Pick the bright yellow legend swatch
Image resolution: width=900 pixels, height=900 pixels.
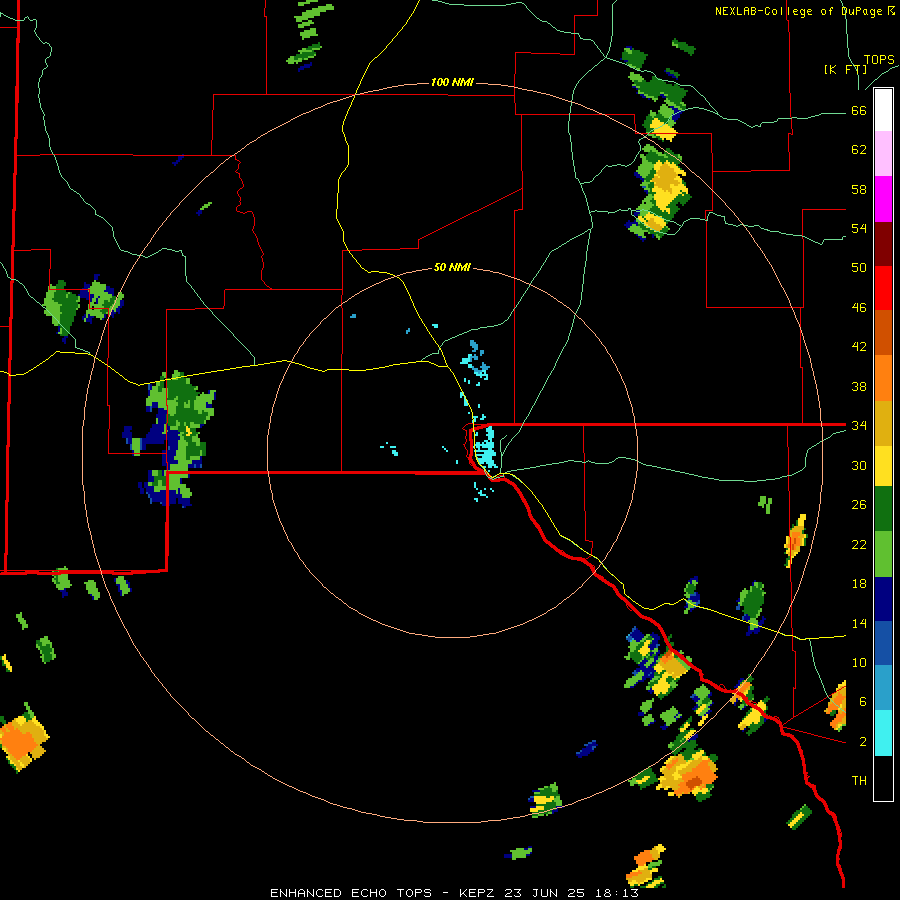coord(883,466)
